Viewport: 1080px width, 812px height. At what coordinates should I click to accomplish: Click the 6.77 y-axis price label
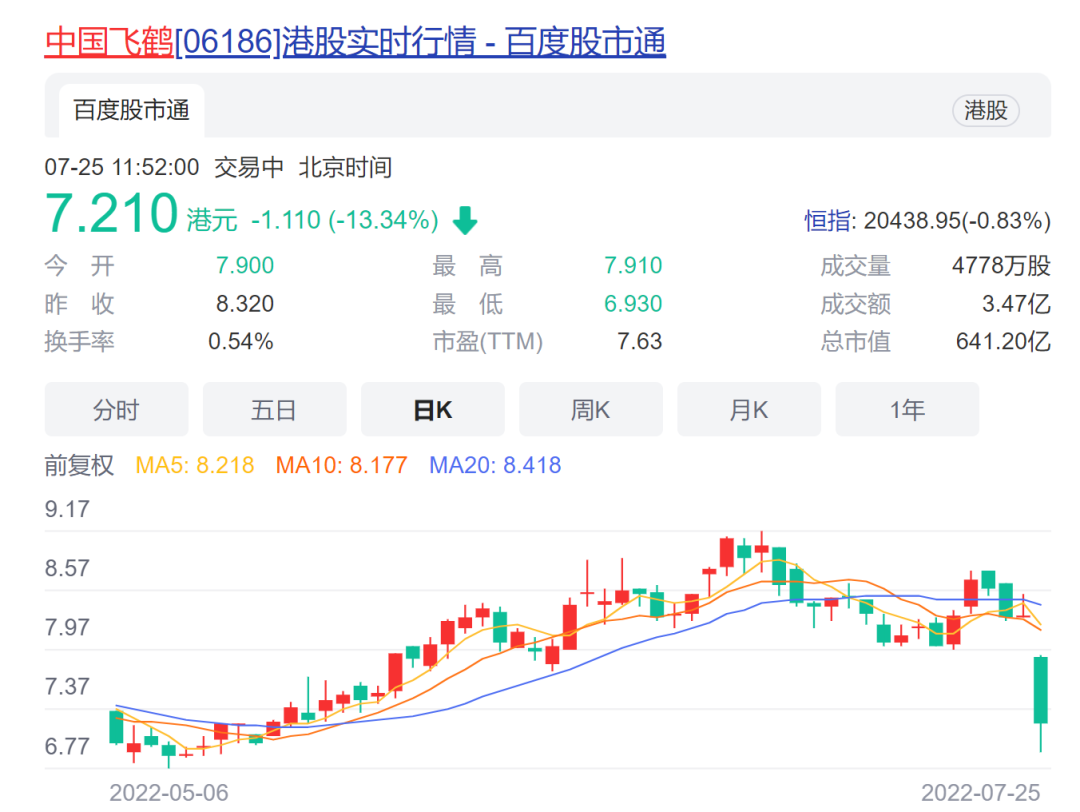pos(68,746)
